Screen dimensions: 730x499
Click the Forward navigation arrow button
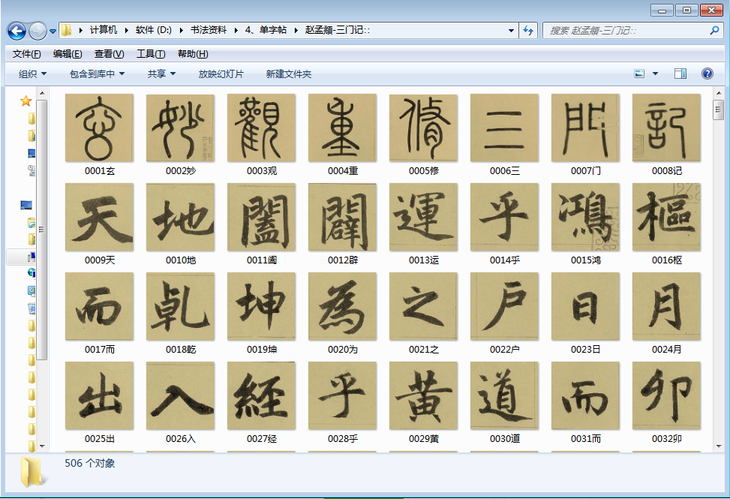coord(38,31)
